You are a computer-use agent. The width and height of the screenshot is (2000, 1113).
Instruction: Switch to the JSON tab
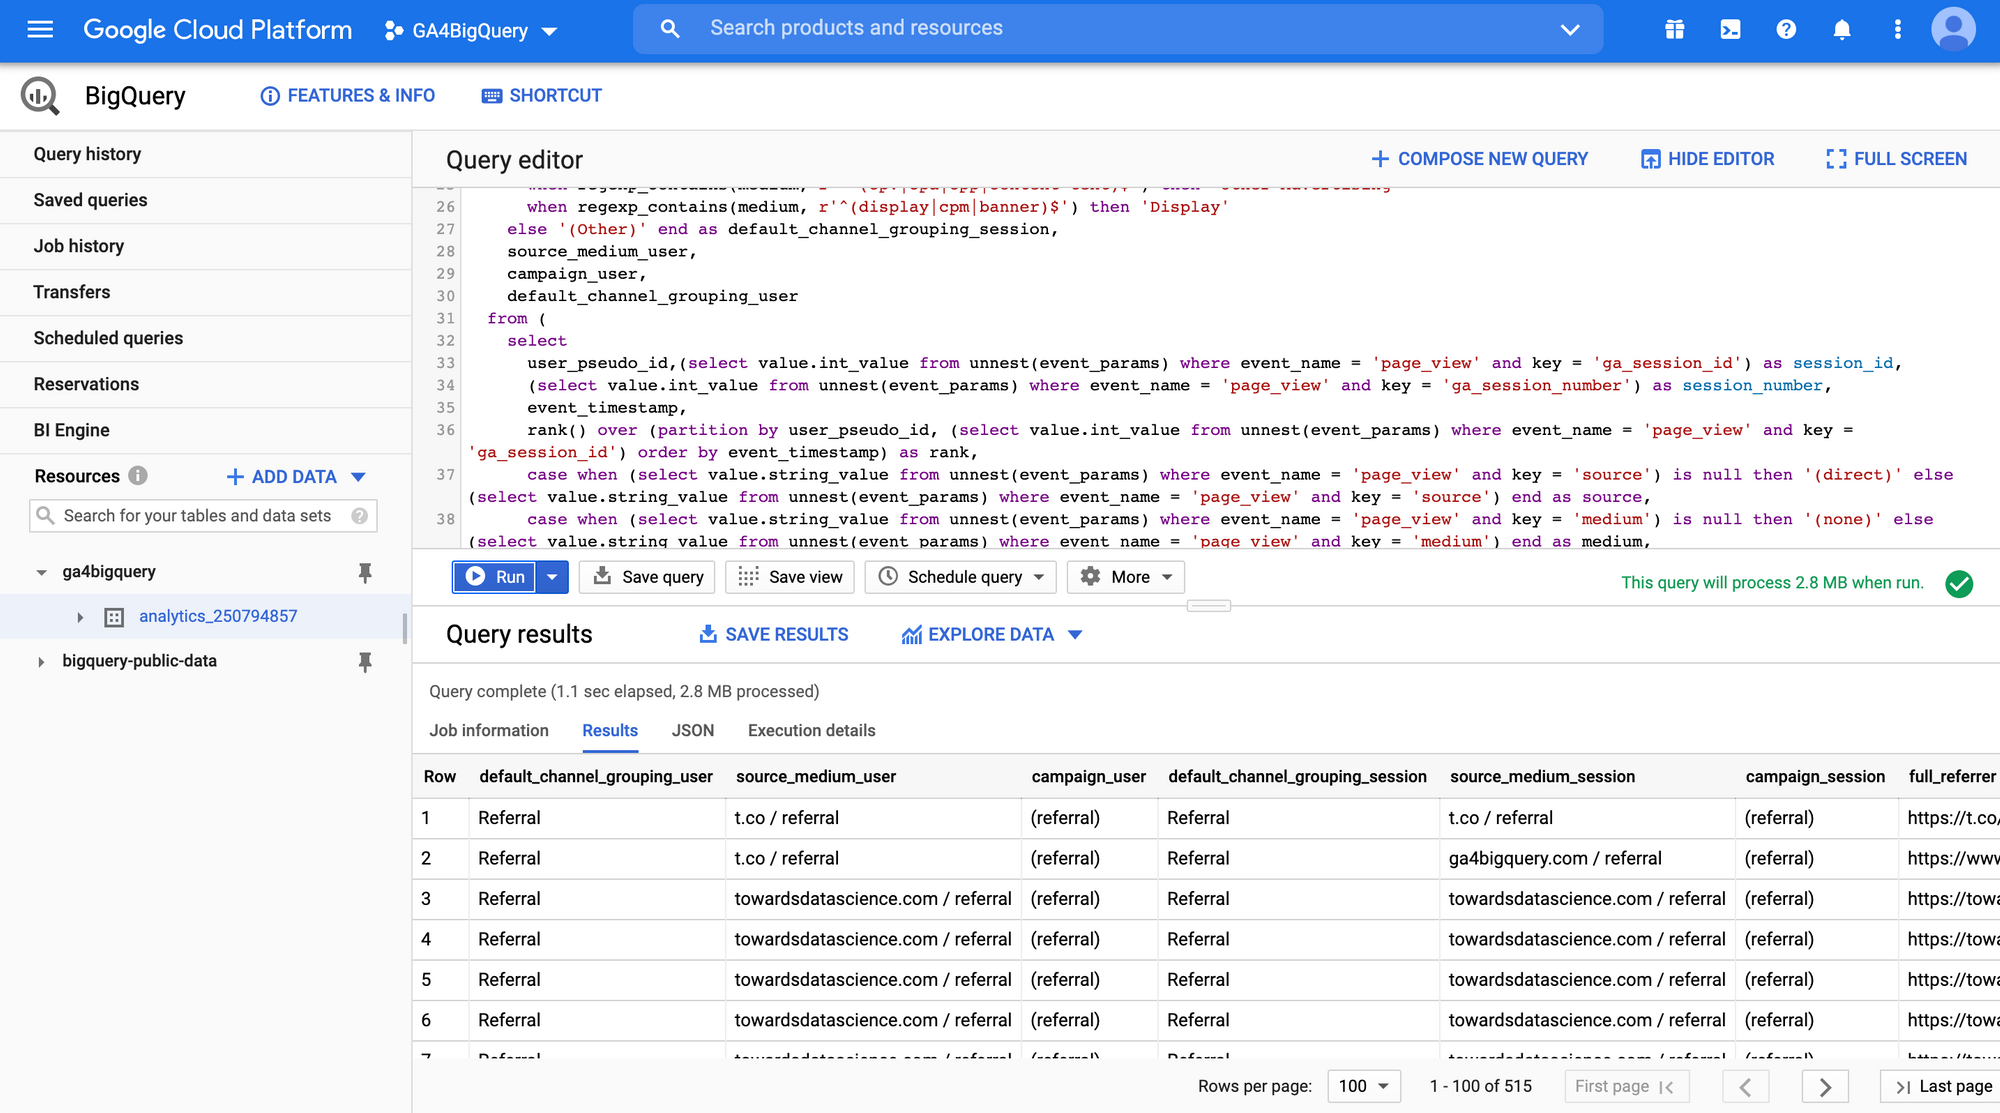(x=692, y=731)
